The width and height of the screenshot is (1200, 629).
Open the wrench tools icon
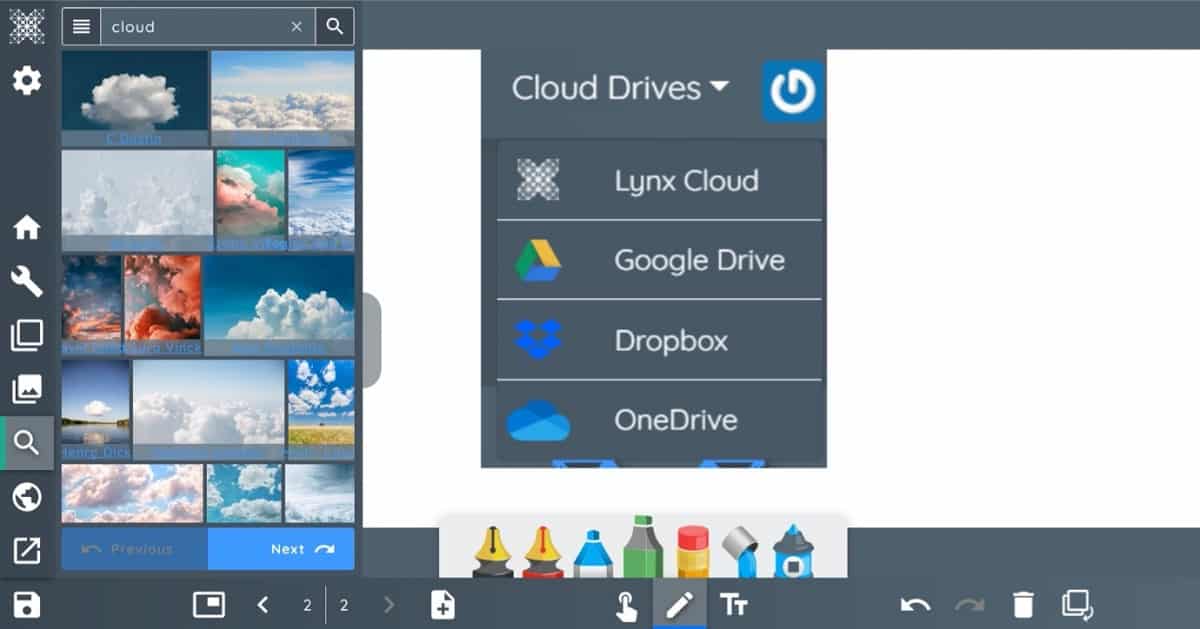27,282
